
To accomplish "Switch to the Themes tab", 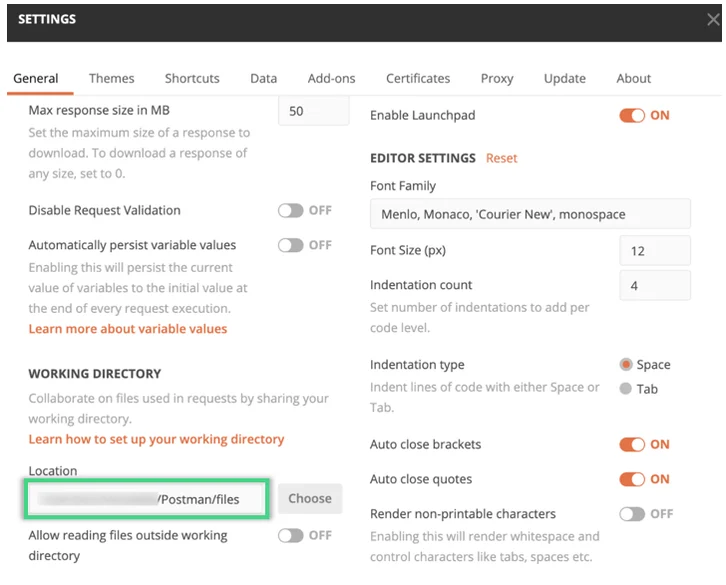I will (111, 78).
